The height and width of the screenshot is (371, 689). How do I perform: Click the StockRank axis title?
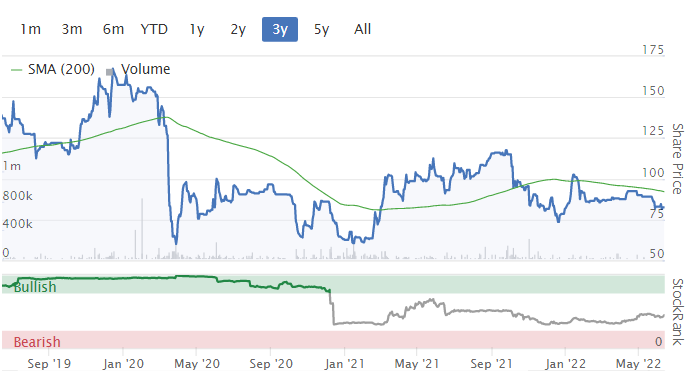click(678, 312)
